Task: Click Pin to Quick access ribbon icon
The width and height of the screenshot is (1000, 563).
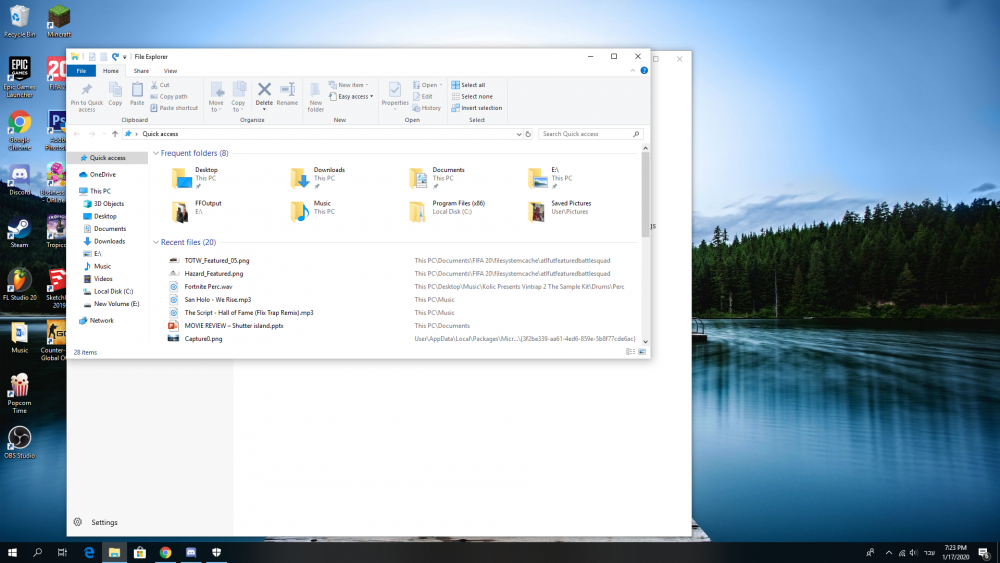Action: tap(87, 97)
